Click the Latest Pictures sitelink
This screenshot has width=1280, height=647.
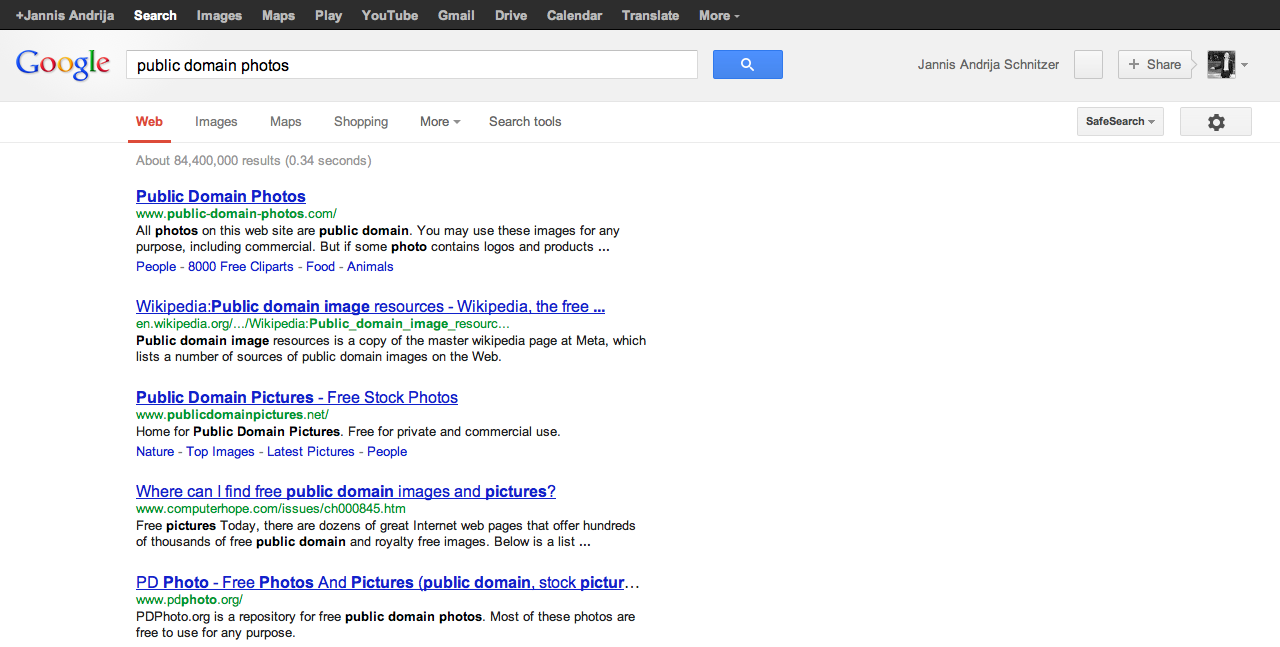[x=311, y=452]
